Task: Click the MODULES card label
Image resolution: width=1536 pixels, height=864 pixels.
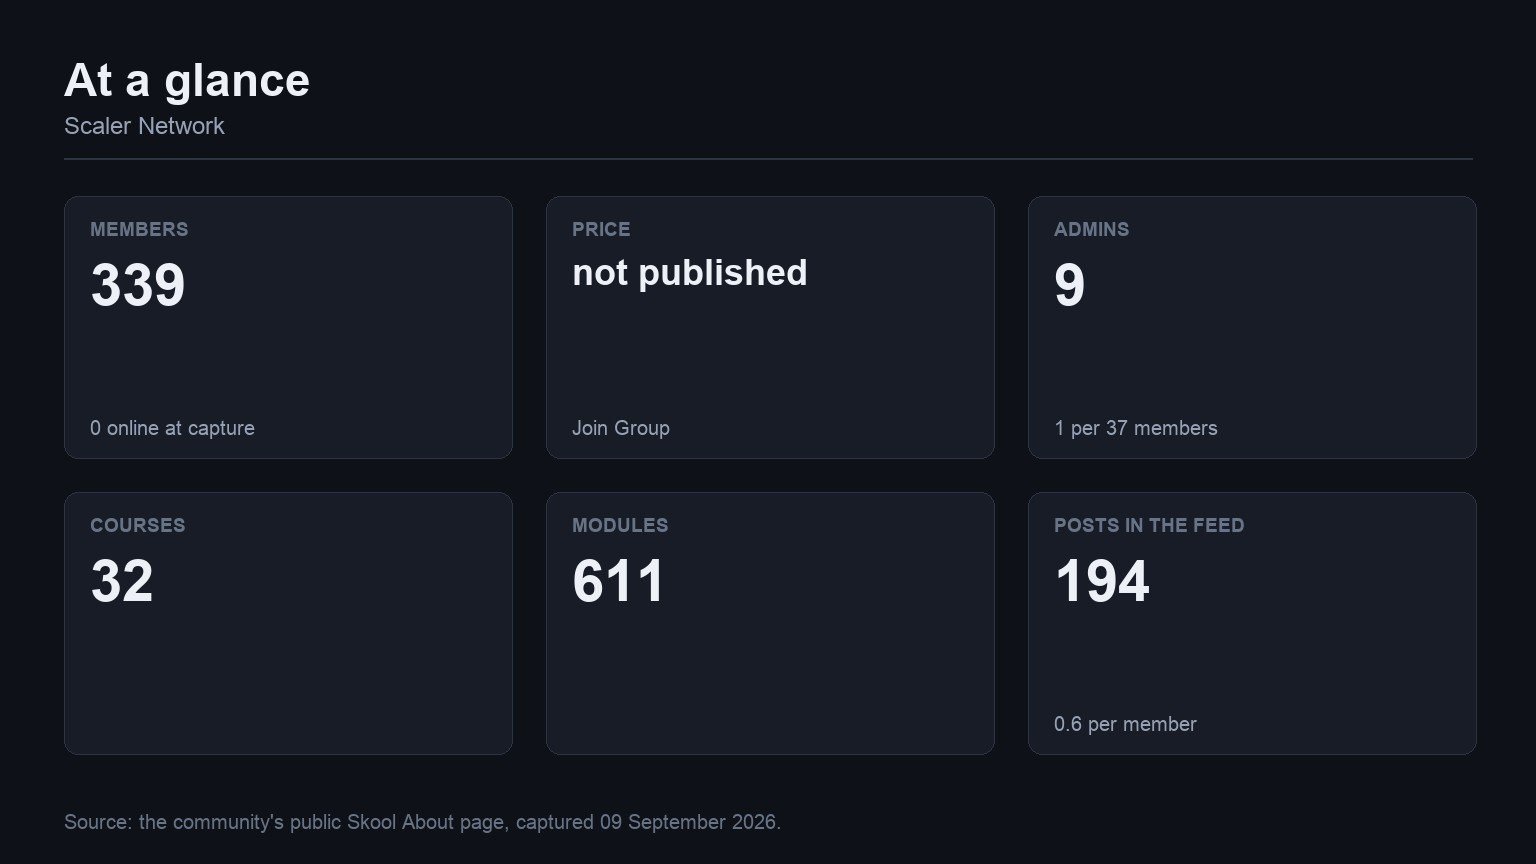Action: tap(620, 525)
